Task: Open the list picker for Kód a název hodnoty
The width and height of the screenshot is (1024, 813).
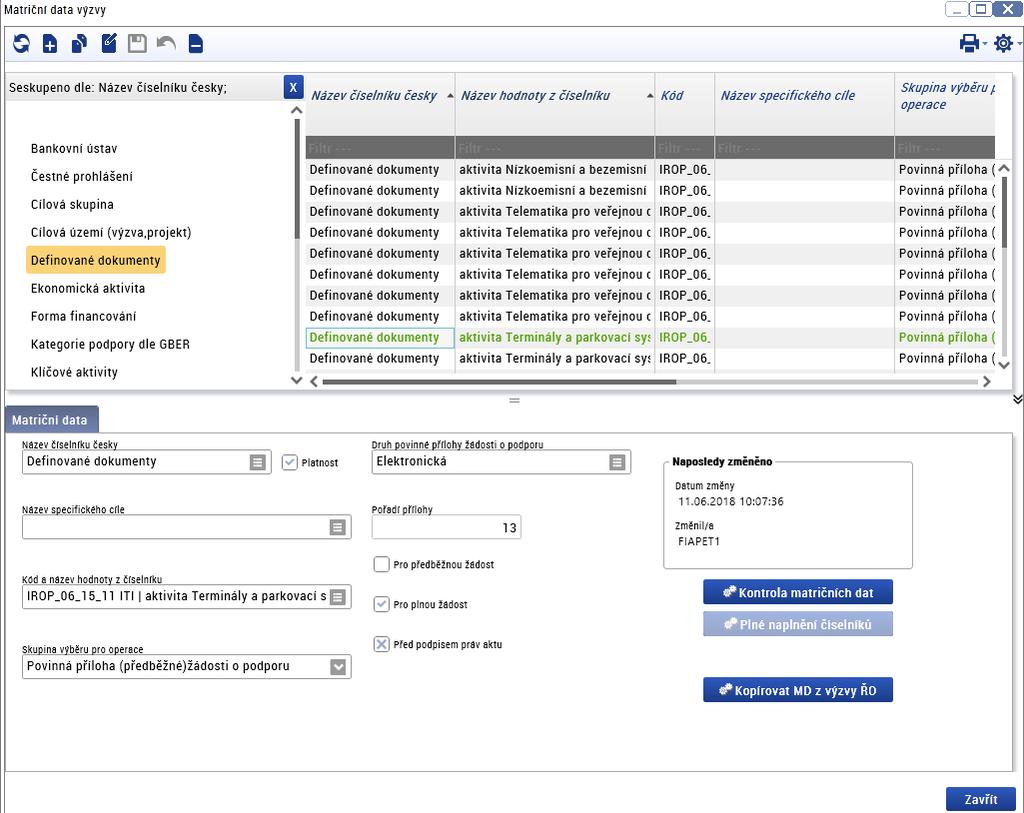Action: (338, 597)
